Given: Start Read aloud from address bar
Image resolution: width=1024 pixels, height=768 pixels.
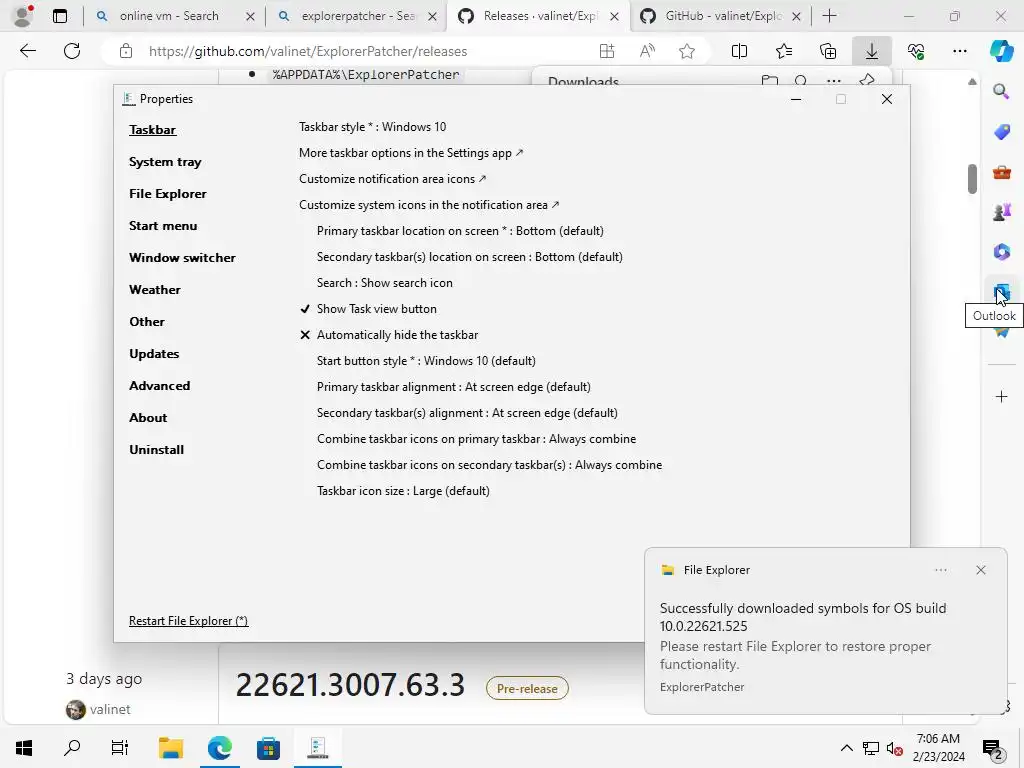Looking at the screenshot, I should (647, 51).
